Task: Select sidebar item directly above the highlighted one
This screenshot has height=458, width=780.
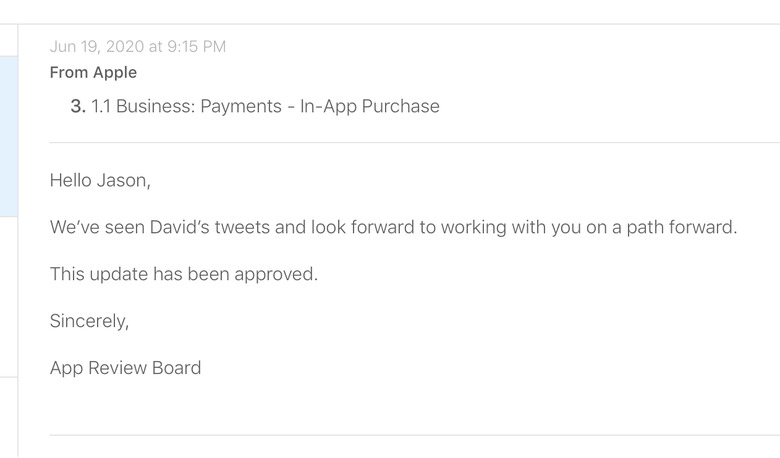Action: (x=8, y=40)
